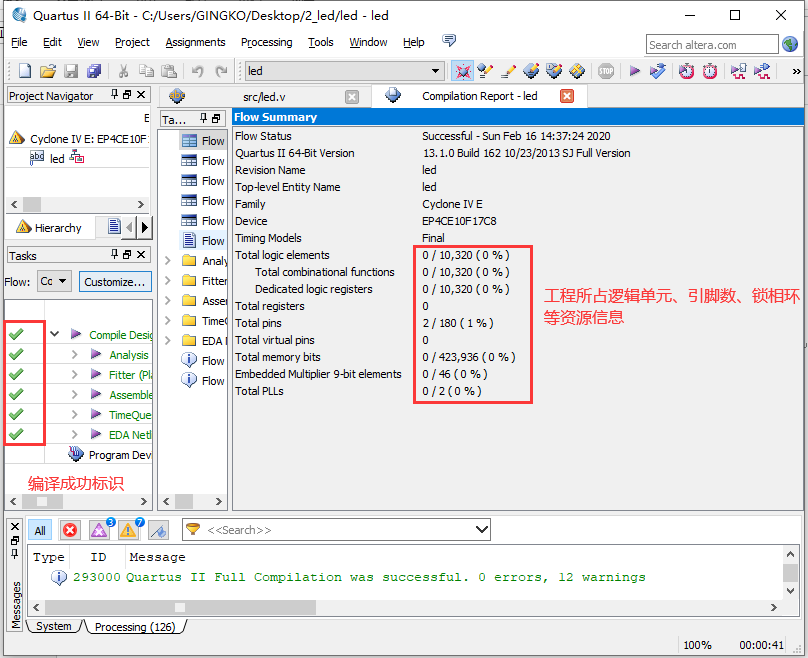Image resolution: width=808 pixels, height=658 pixels.
Task: Click the Customize... button in Tasks
Action: pos(115,282)
